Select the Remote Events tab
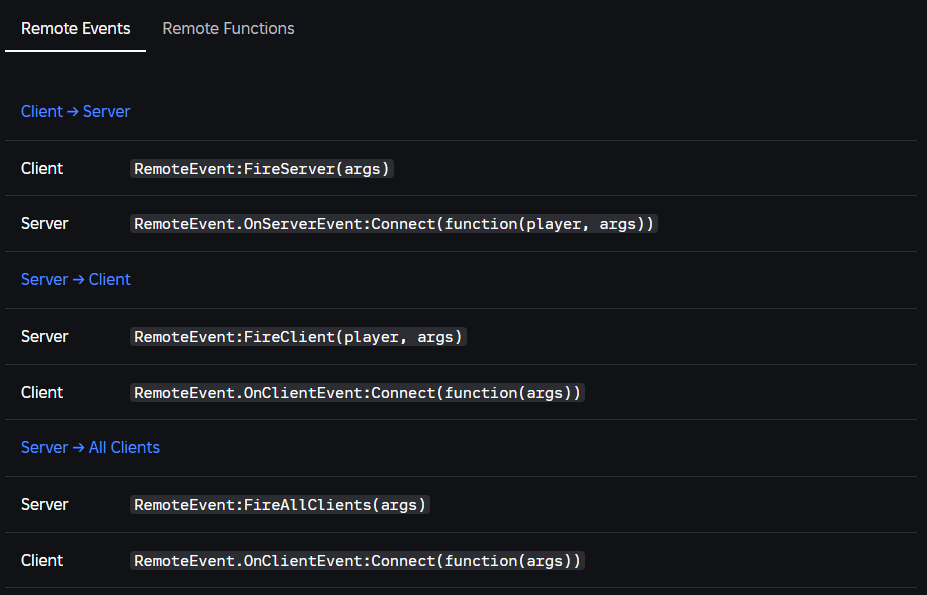The height and width of the screenshot is (595, 927). [75, 28]
